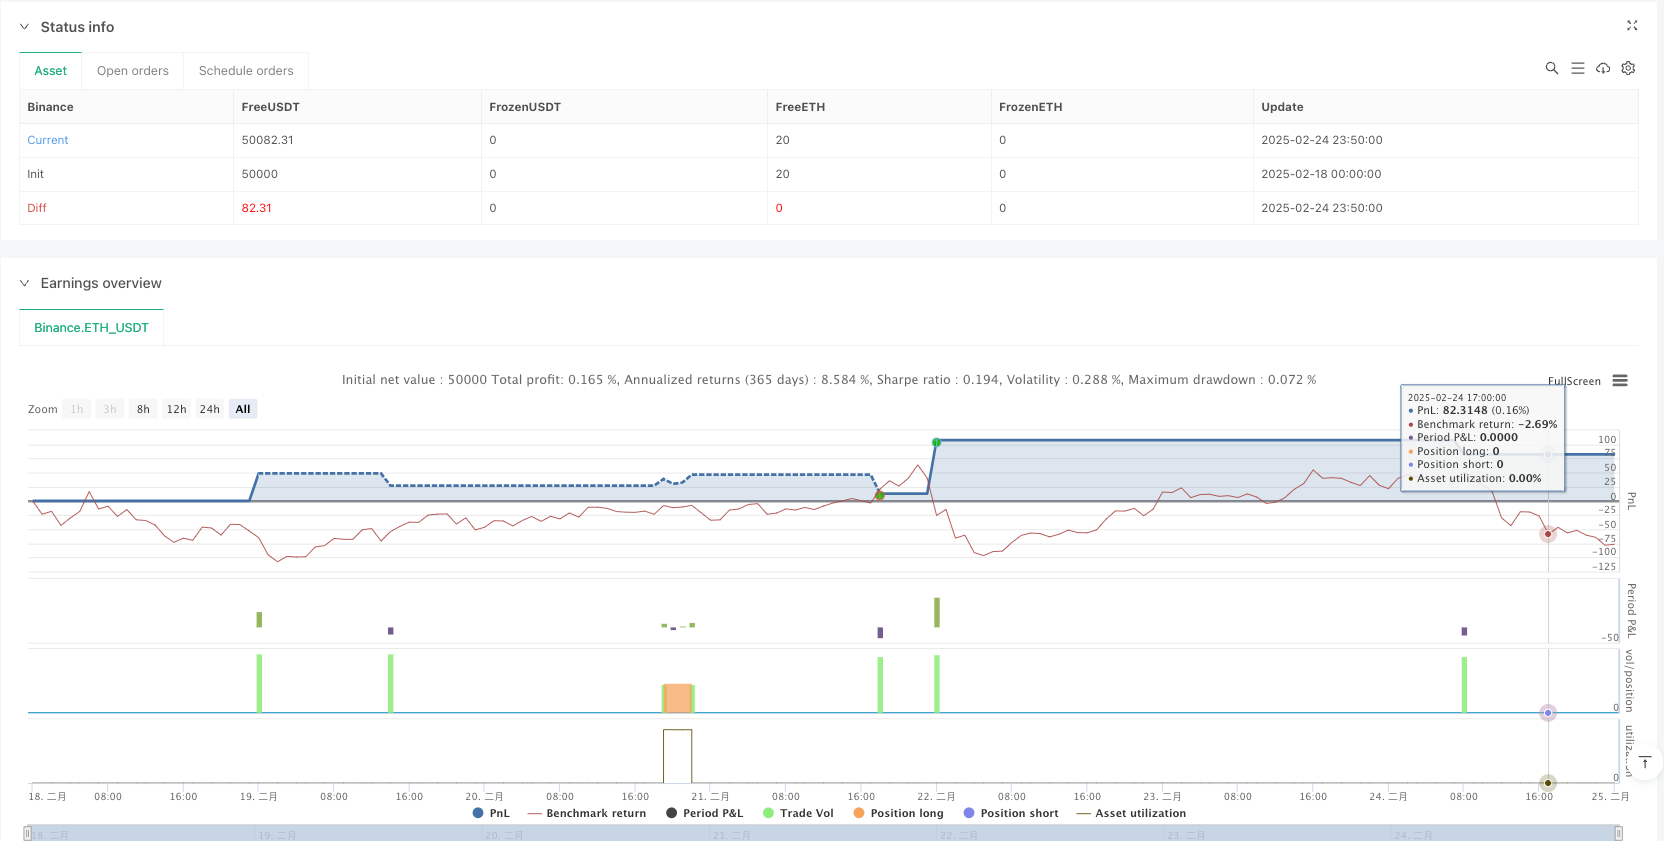
Task: Set chart zoom to 8h
Action: point(143,409)
